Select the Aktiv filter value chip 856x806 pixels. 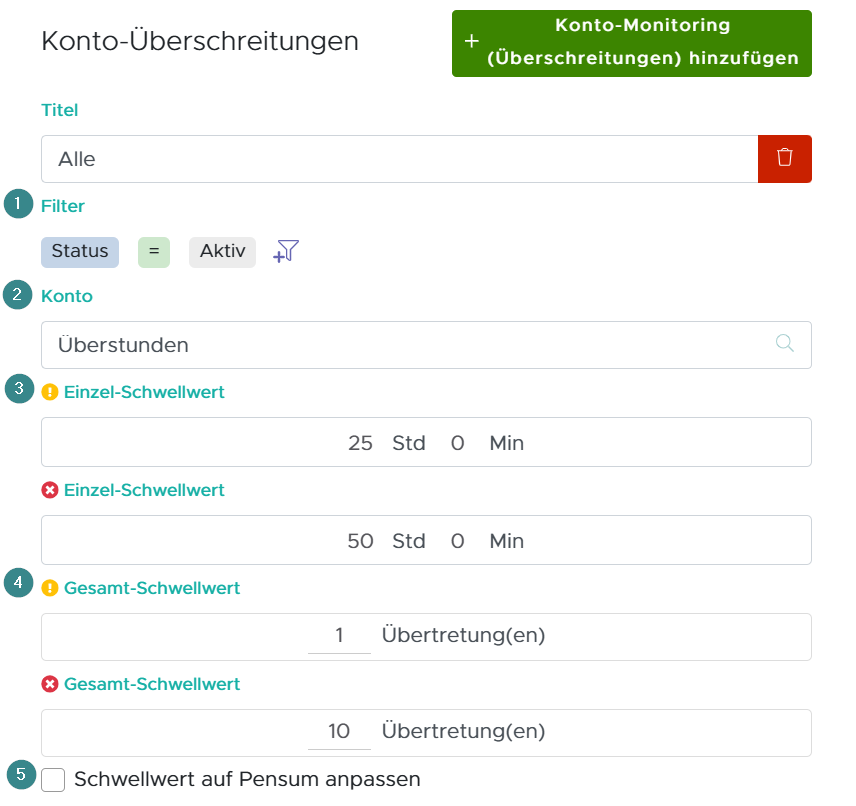pyautogui.click(x=222, y=252)
